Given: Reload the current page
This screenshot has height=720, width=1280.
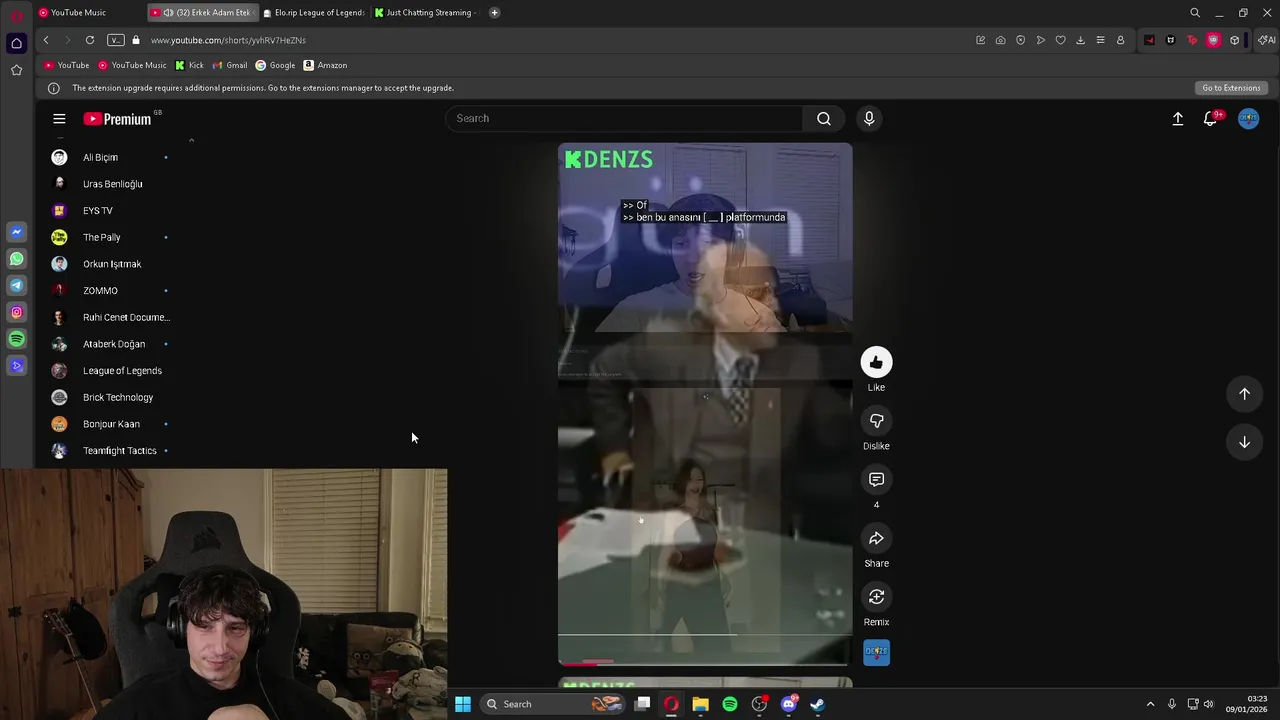Looking at the screenshot, I should click(90, 40).
